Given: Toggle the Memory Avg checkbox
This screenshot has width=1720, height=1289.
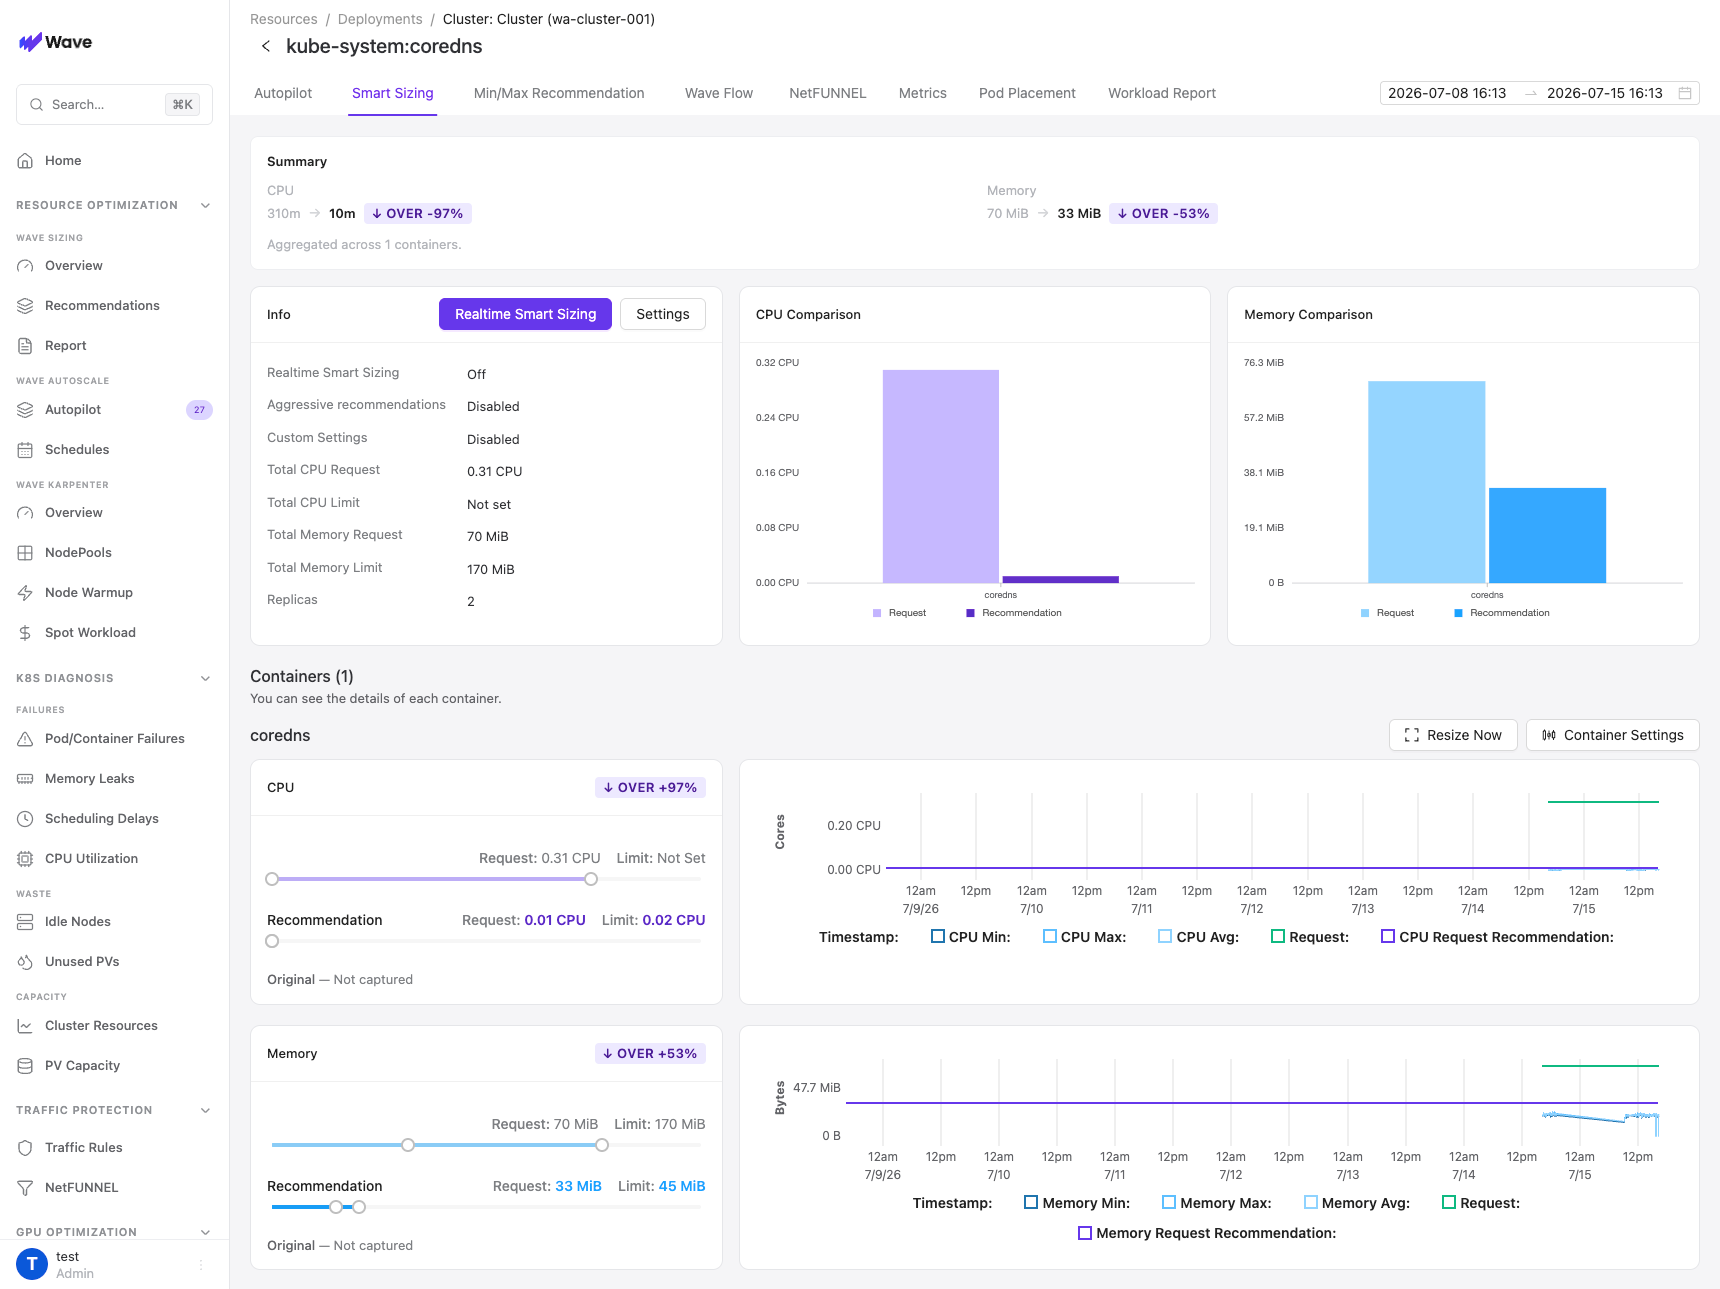Looking at the screenshot, I should [x=1311, y=1203].
